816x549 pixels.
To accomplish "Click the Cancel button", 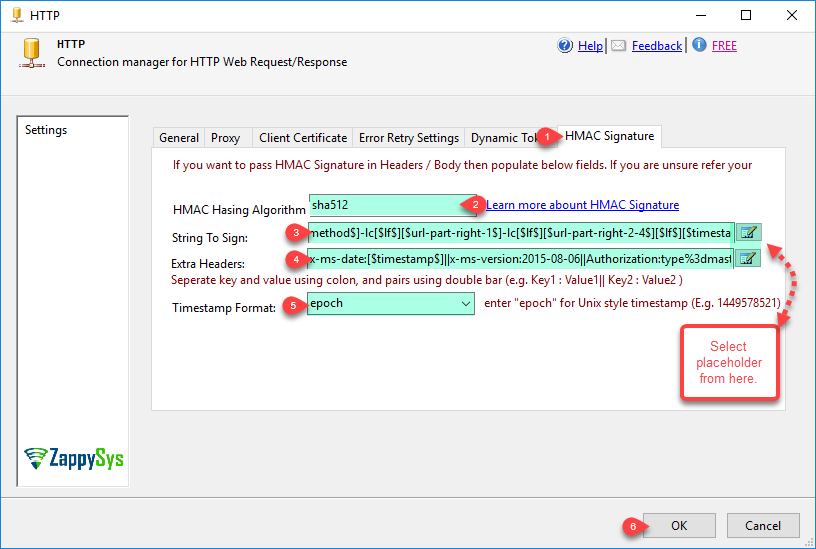I will point(763,526).
